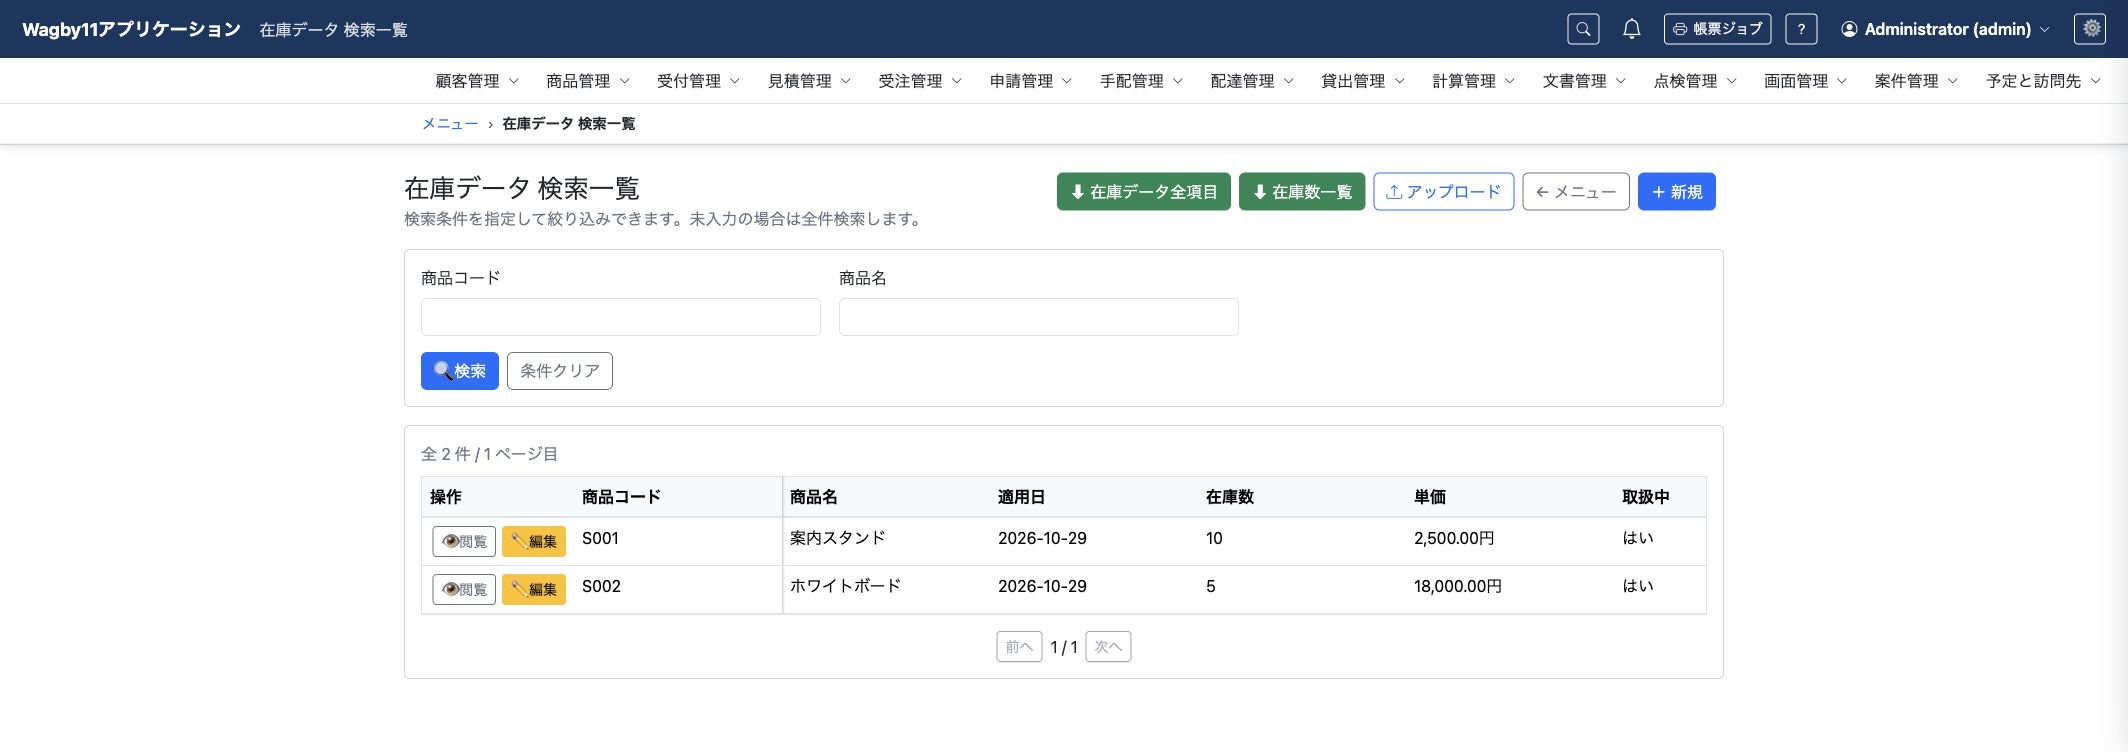Select the ホワイトボード product name cell
This screenshot has height=752, width=2128.
click(846, 586)
